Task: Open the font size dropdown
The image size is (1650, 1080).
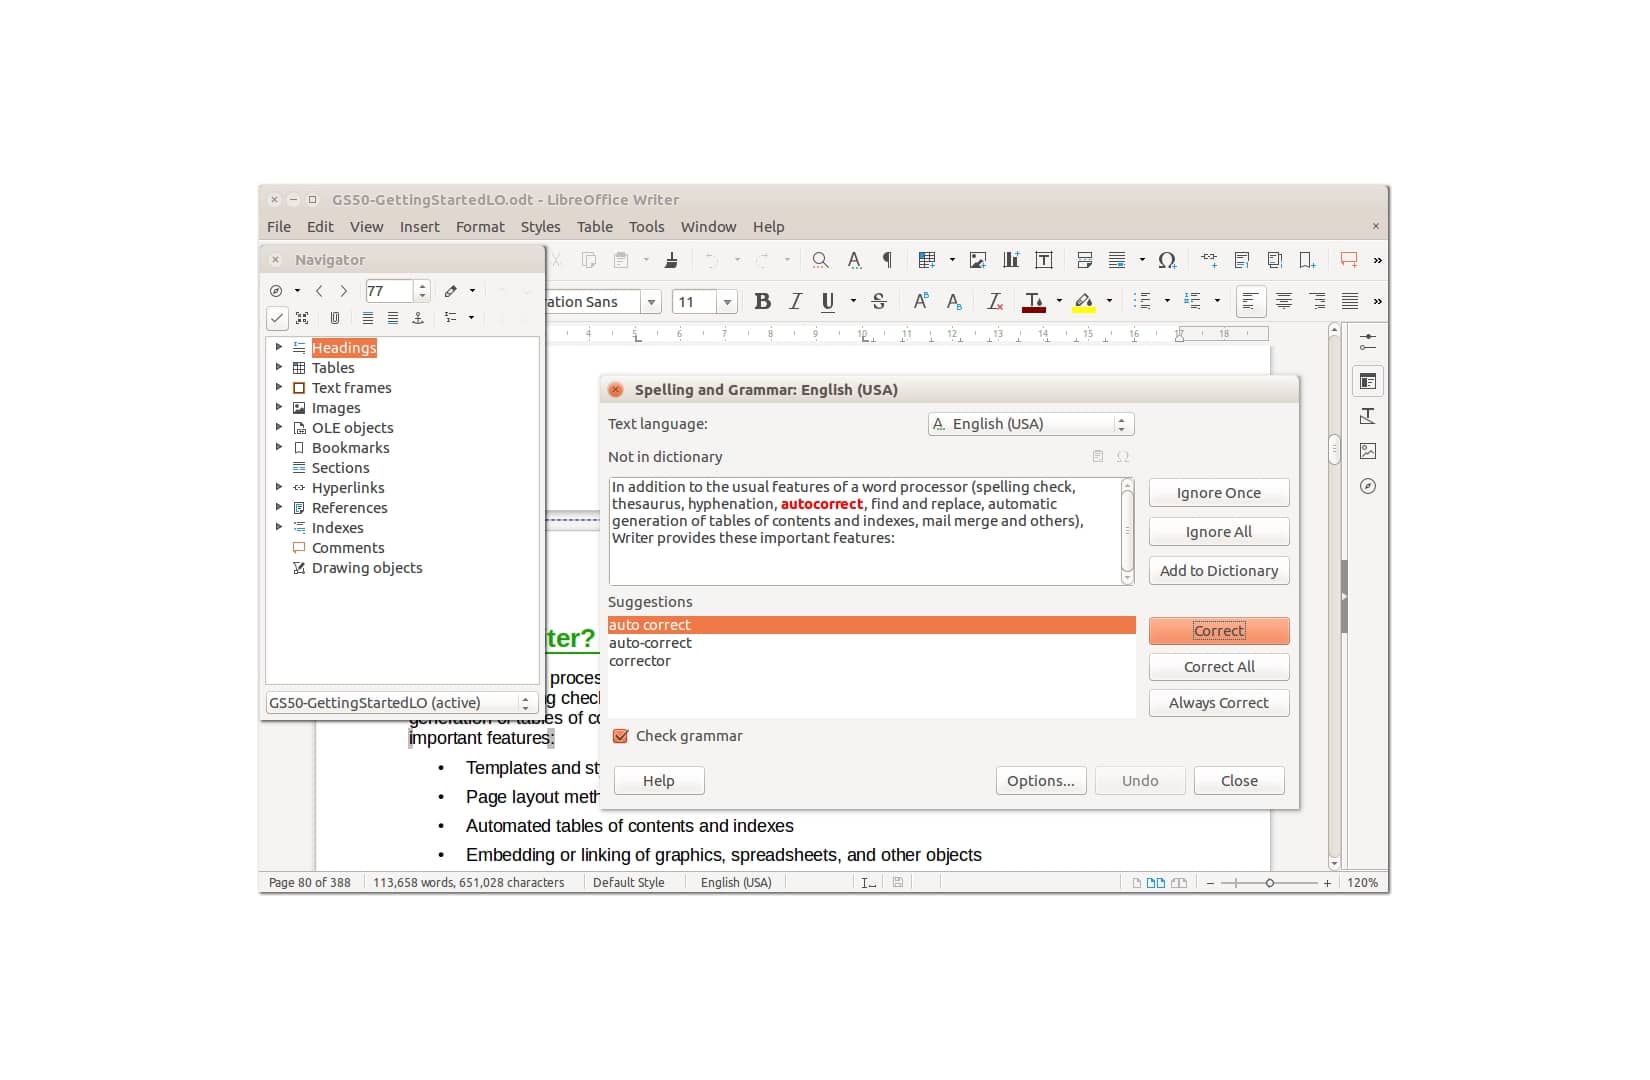Action: [727, 302]
